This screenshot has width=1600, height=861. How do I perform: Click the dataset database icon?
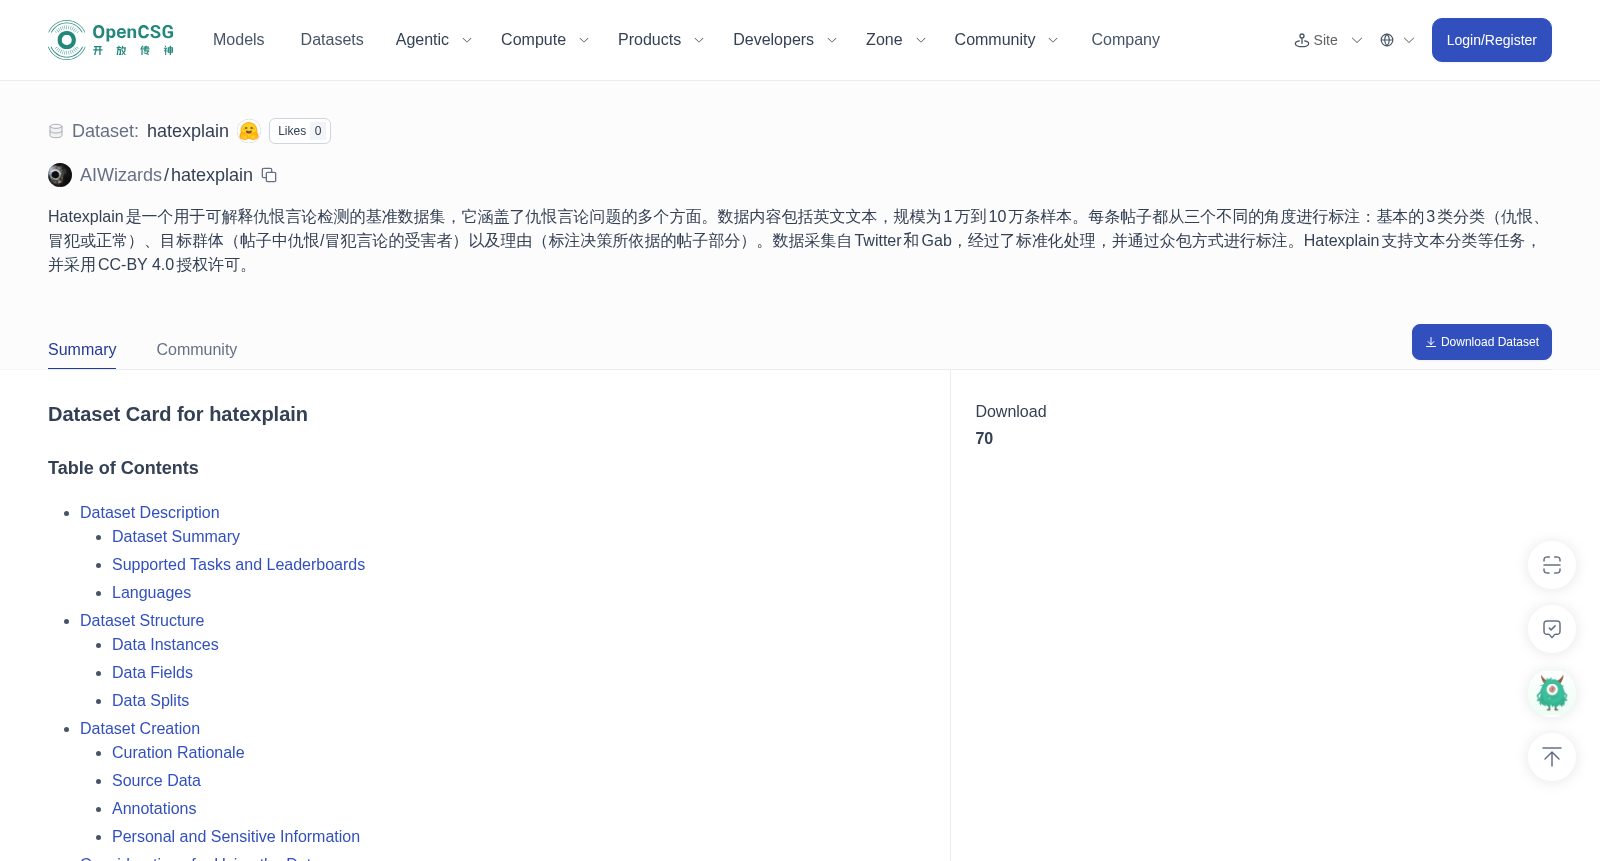pyautogui.click(x=56, y=131)
